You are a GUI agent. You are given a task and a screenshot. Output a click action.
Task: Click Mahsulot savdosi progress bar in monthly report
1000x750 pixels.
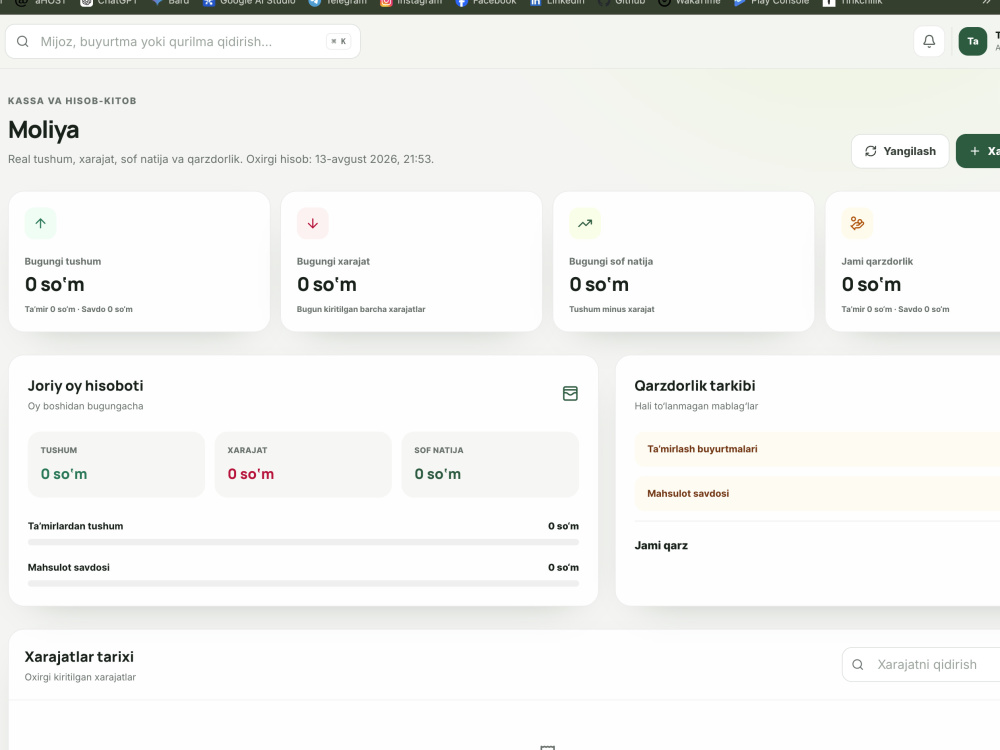(303, 584)
